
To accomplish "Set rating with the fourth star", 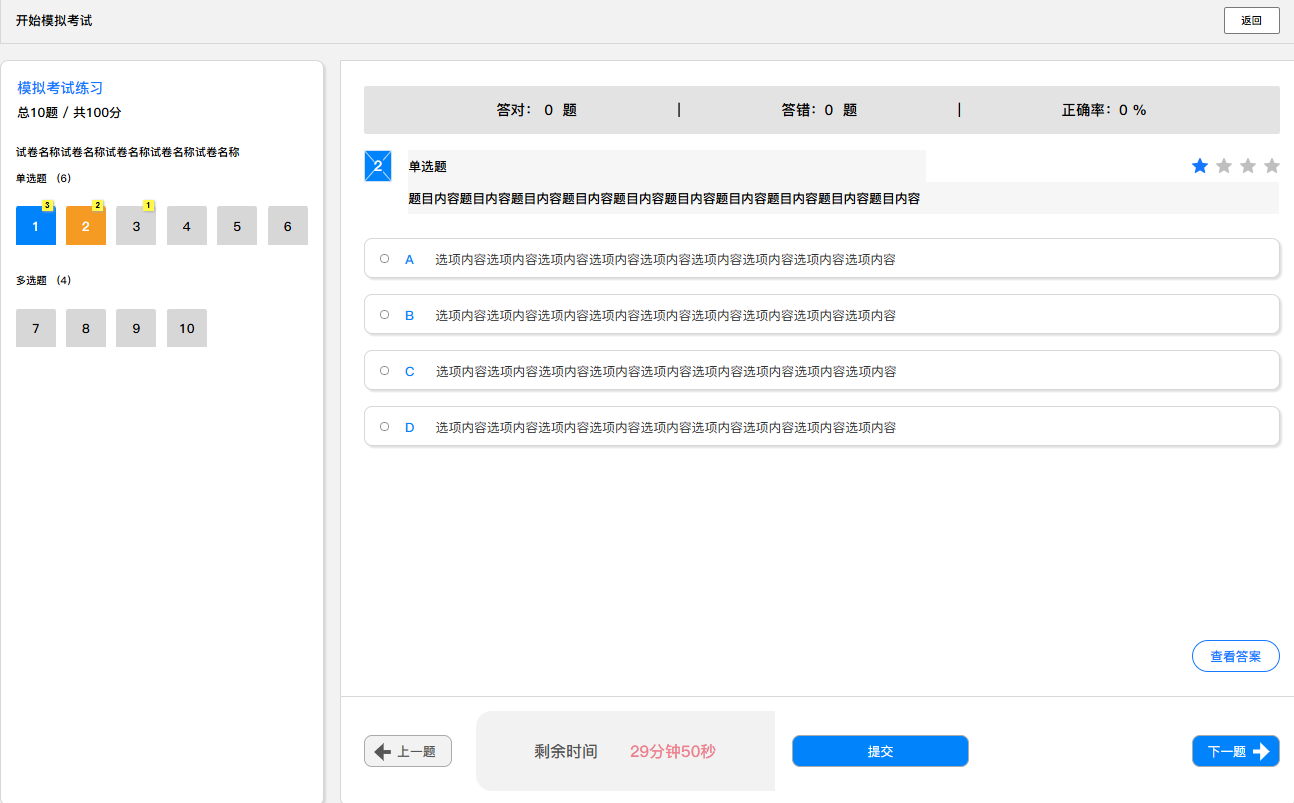I will point(1272,166).
